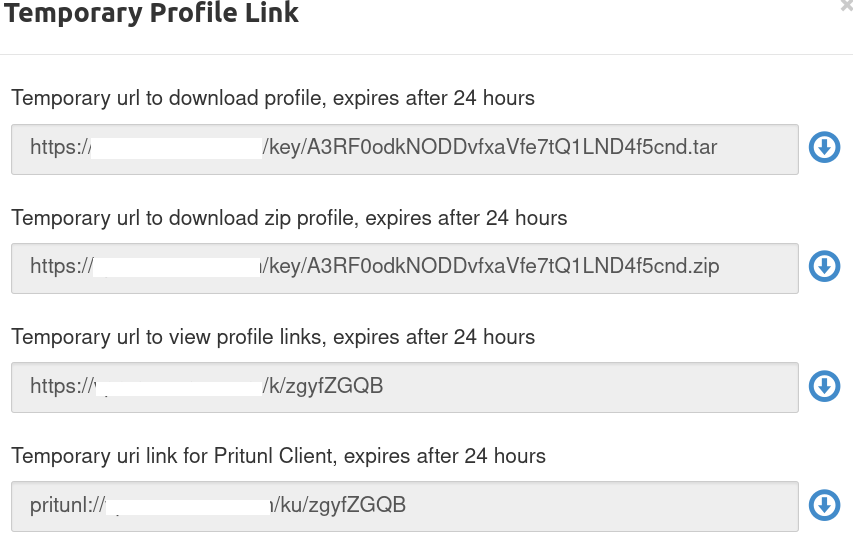Click the "Temporary Profile Link" dialog title
Viewport: 853px width, 560px height.
click(x=152, y=14)
